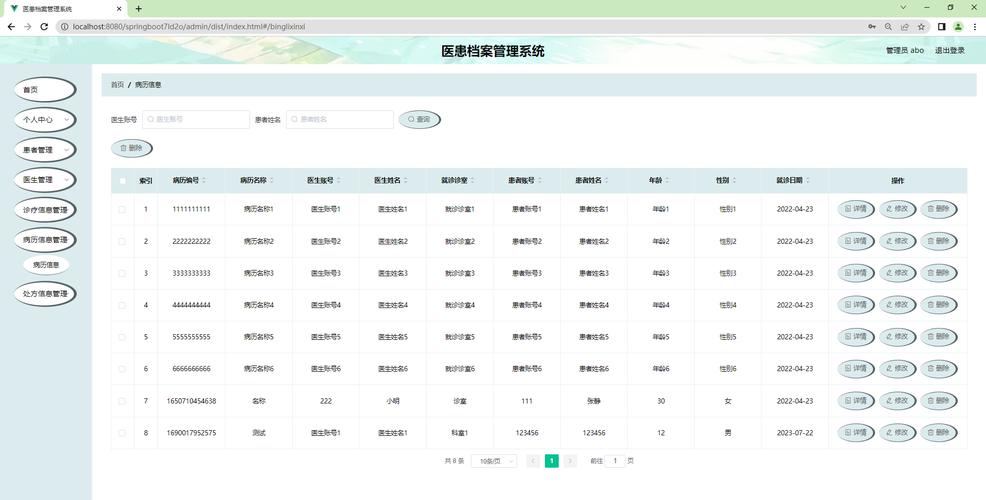Screen dimensions: 986x500
Task: Reload the page with refresh icon
Action: click(44, 26)
